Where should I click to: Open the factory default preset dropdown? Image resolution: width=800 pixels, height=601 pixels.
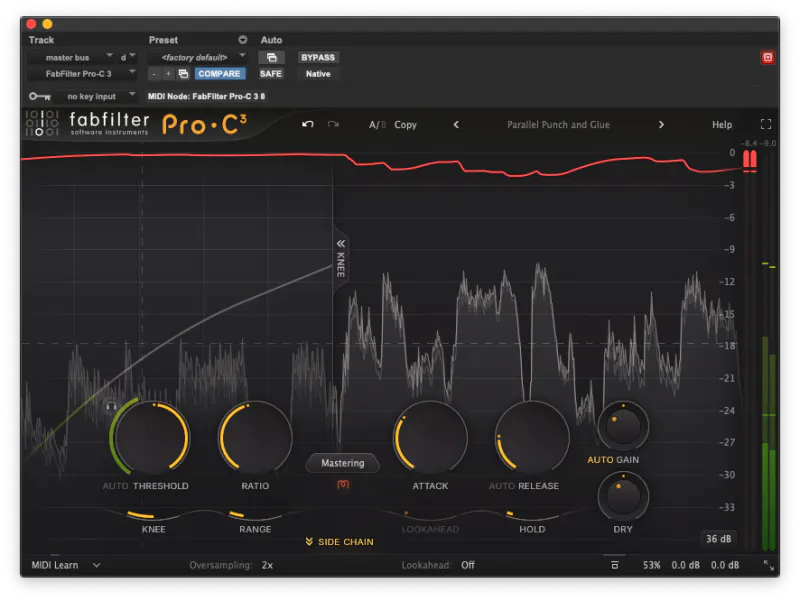click(197, 58)
